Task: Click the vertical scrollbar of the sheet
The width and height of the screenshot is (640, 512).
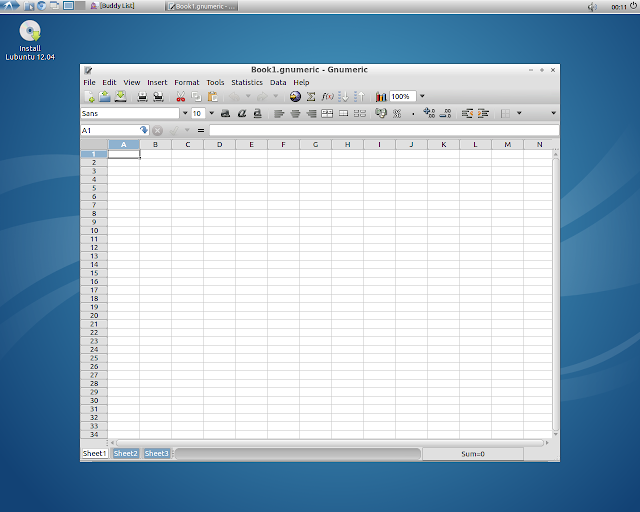Action: (x=556, y=294)
